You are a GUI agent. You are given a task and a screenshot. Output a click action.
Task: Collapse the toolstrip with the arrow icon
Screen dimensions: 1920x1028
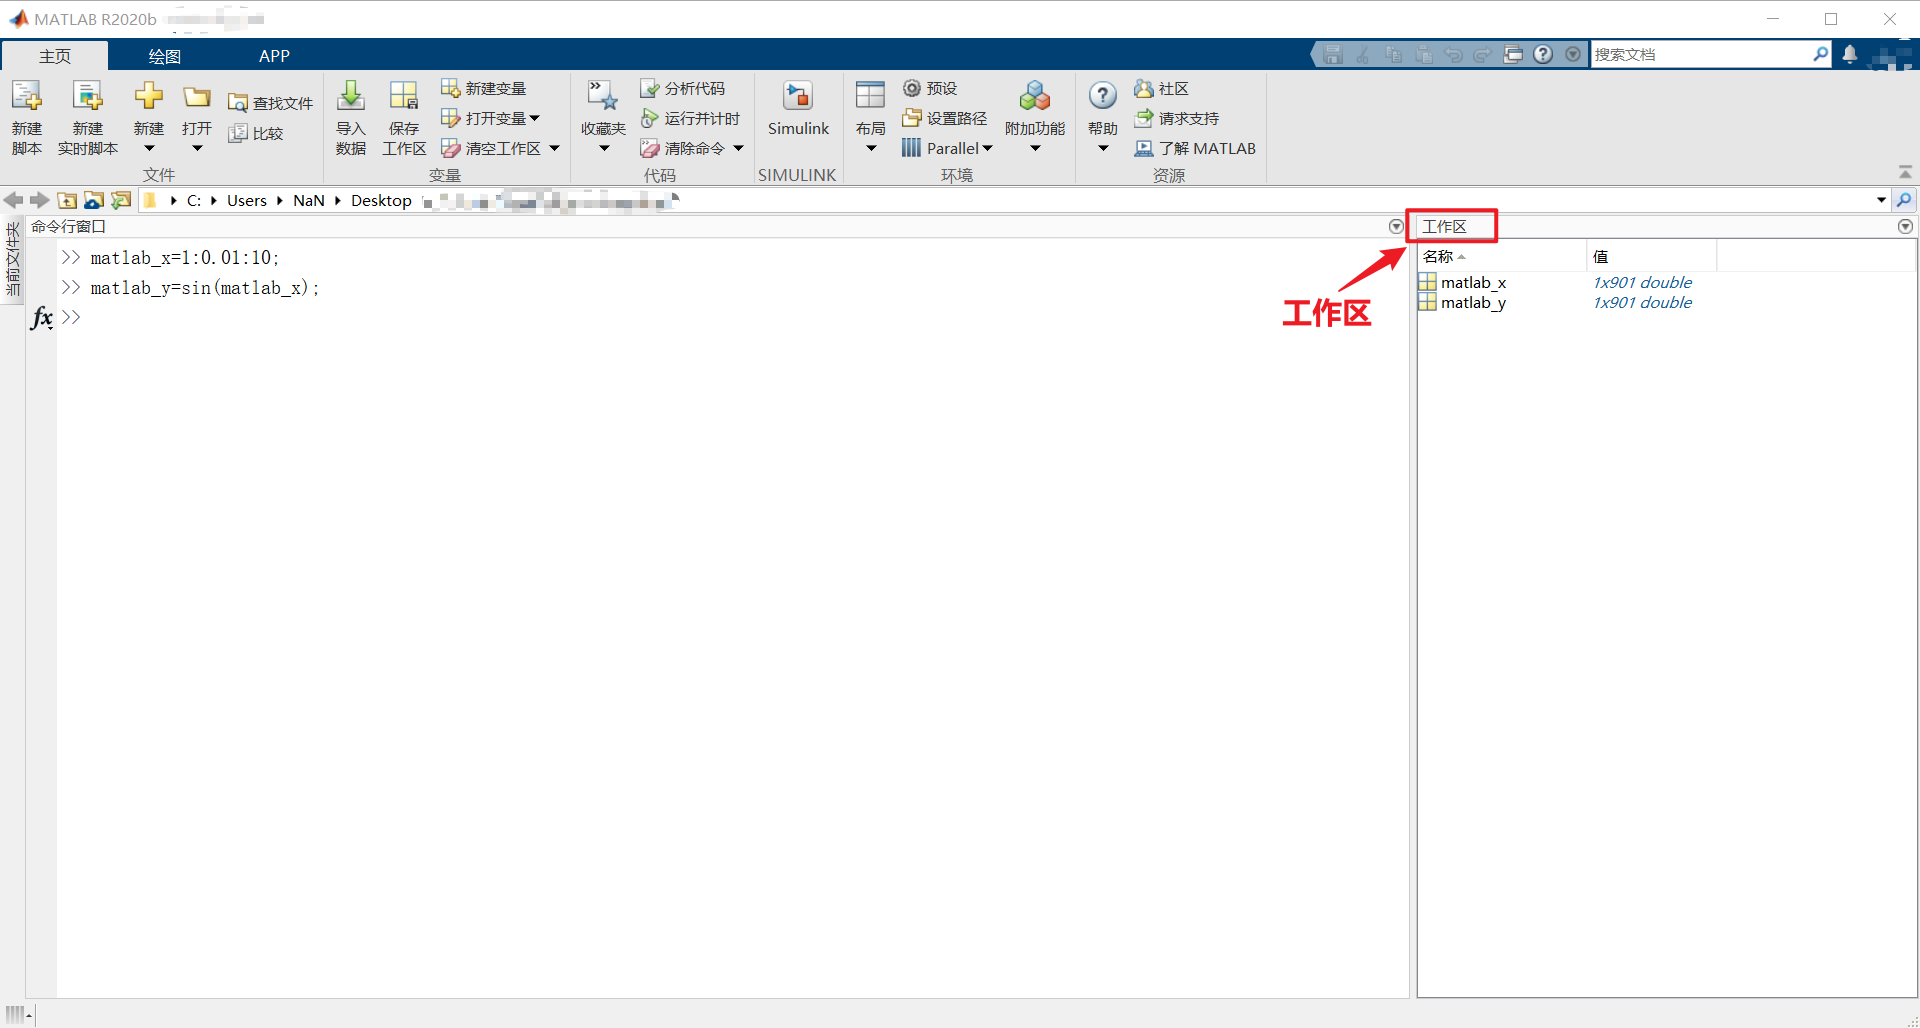click(1905, 172)
